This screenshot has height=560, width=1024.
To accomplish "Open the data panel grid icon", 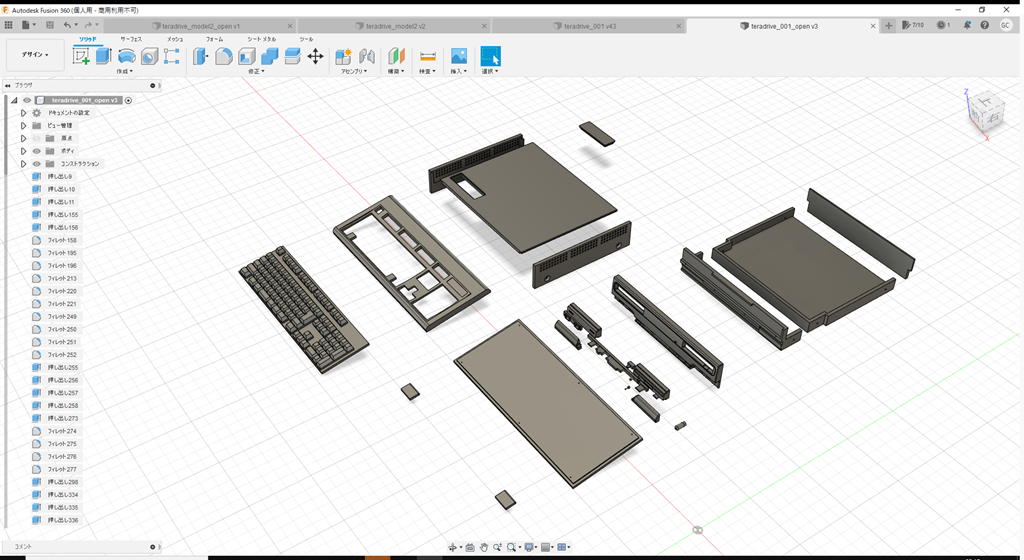I will point(9,25).
